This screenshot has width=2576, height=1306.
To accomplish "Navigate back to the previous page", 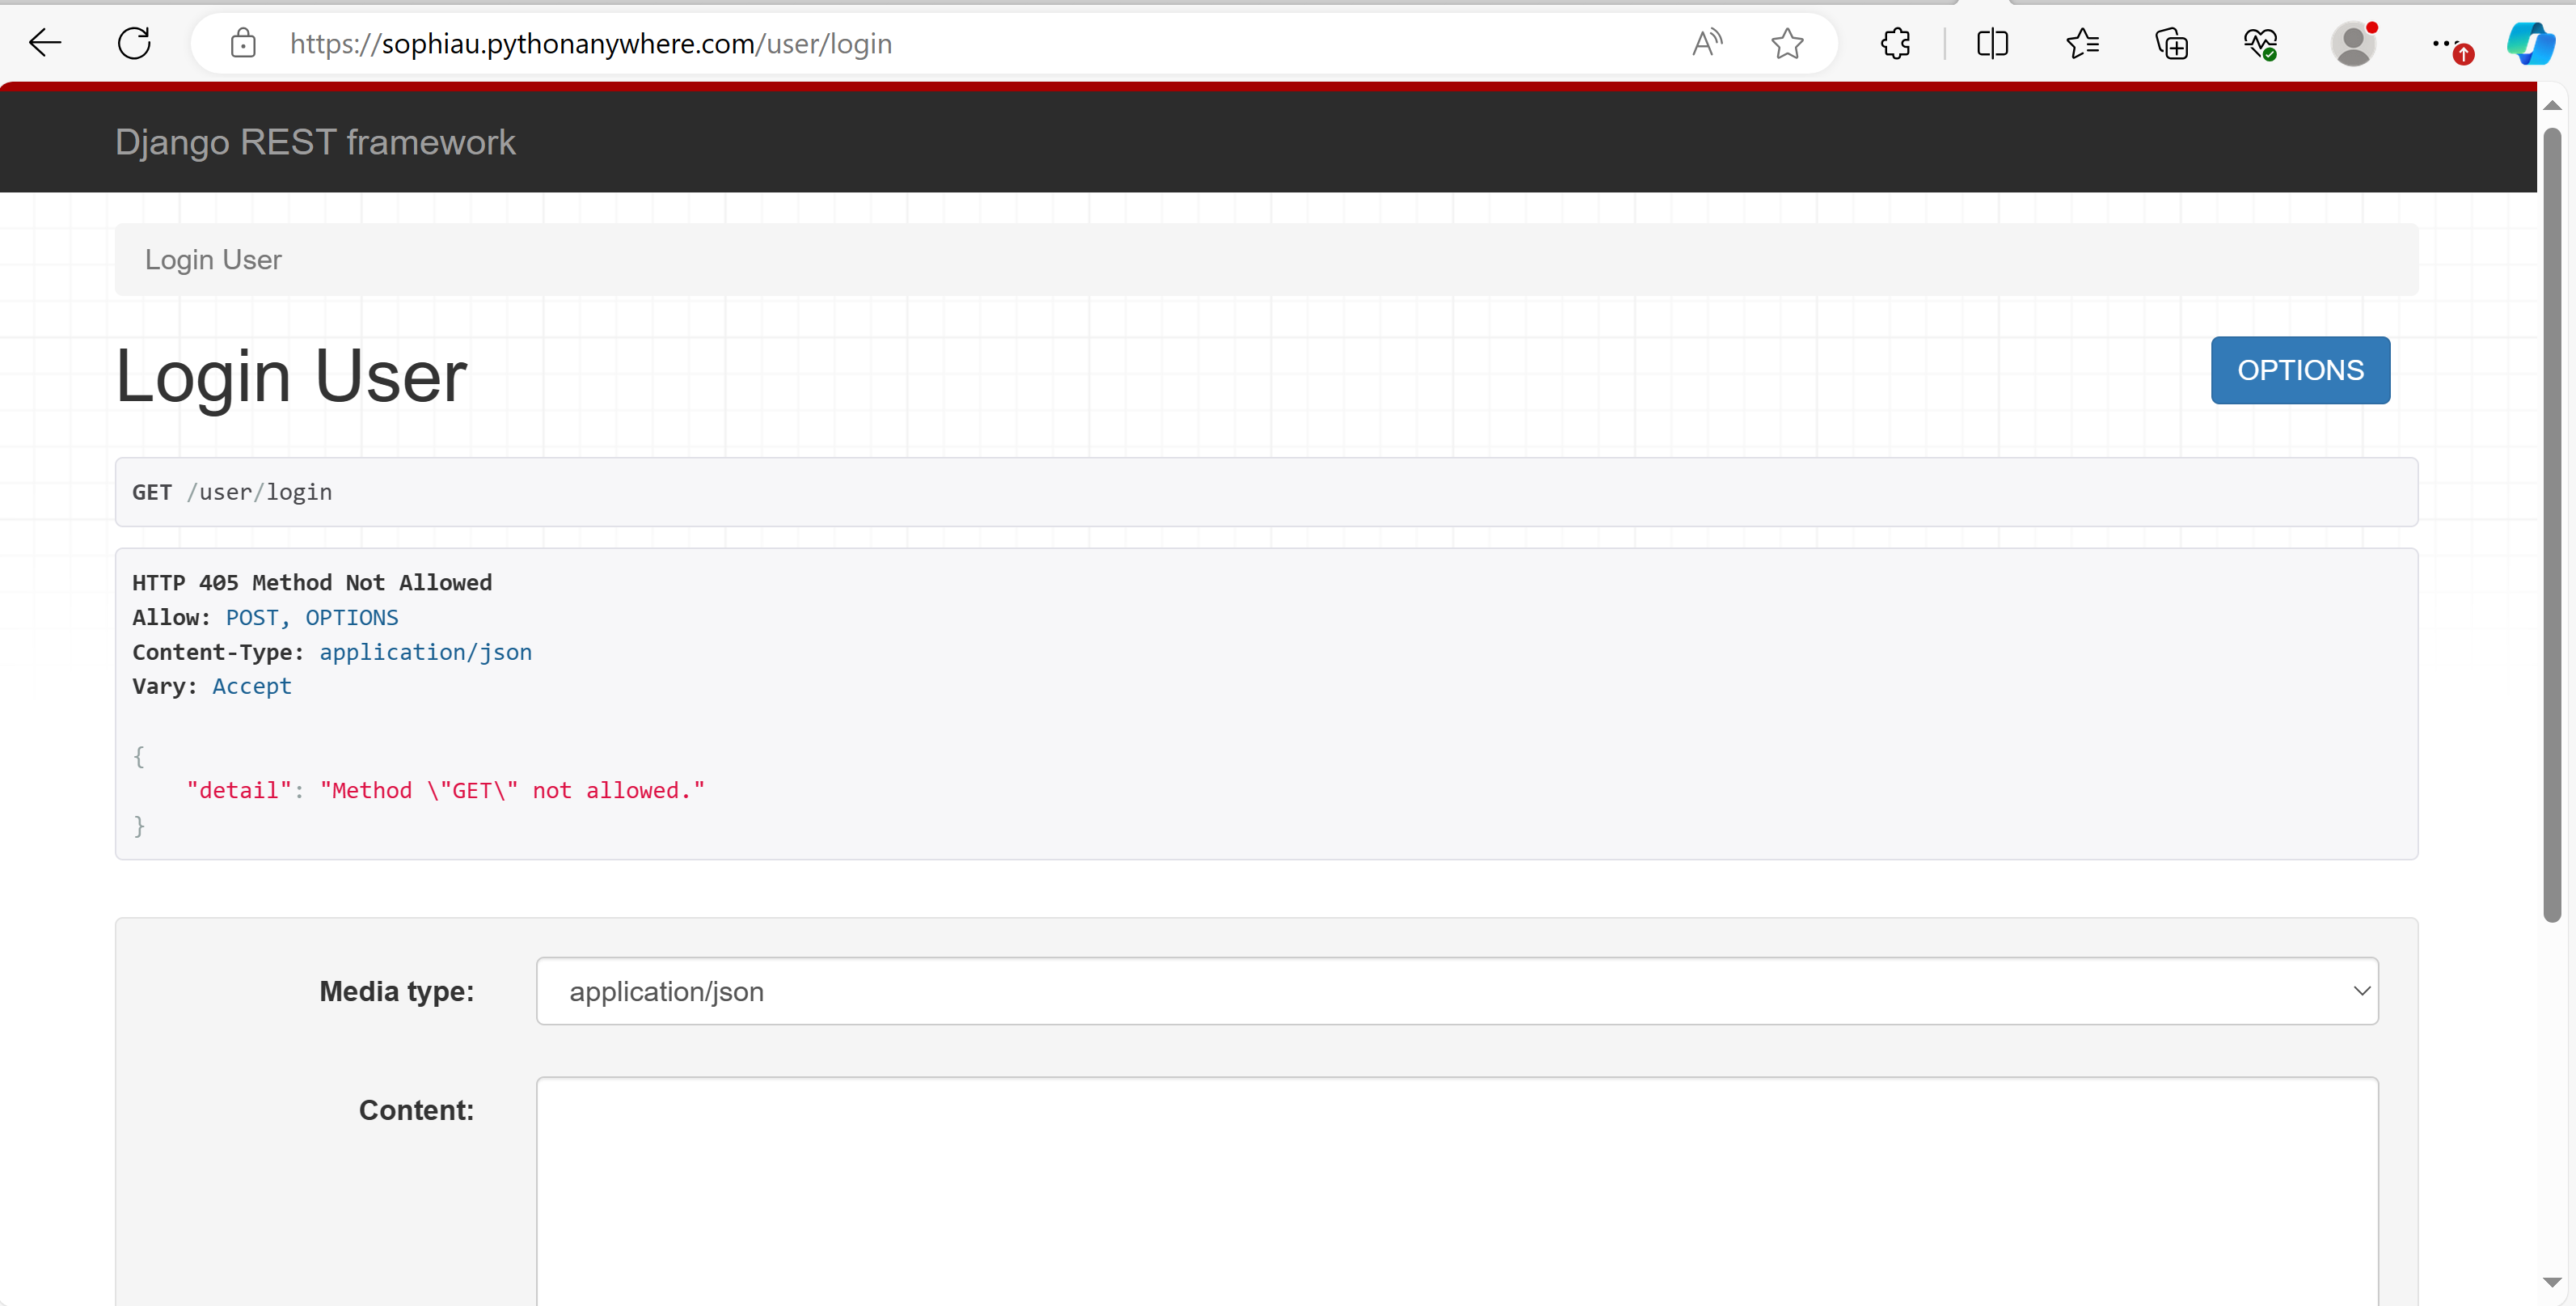I will pos(44,43).
